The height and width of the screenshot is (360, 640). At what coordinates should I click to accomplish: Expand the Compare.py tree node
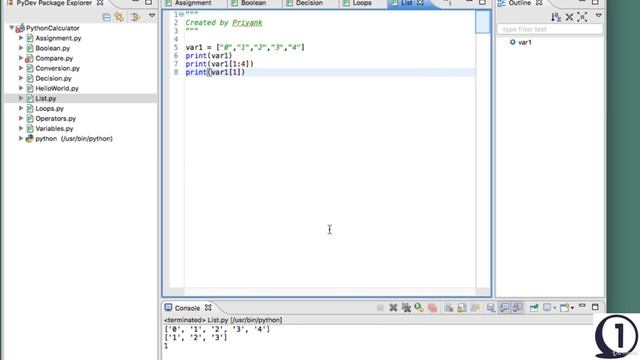(x=21, y=58)
